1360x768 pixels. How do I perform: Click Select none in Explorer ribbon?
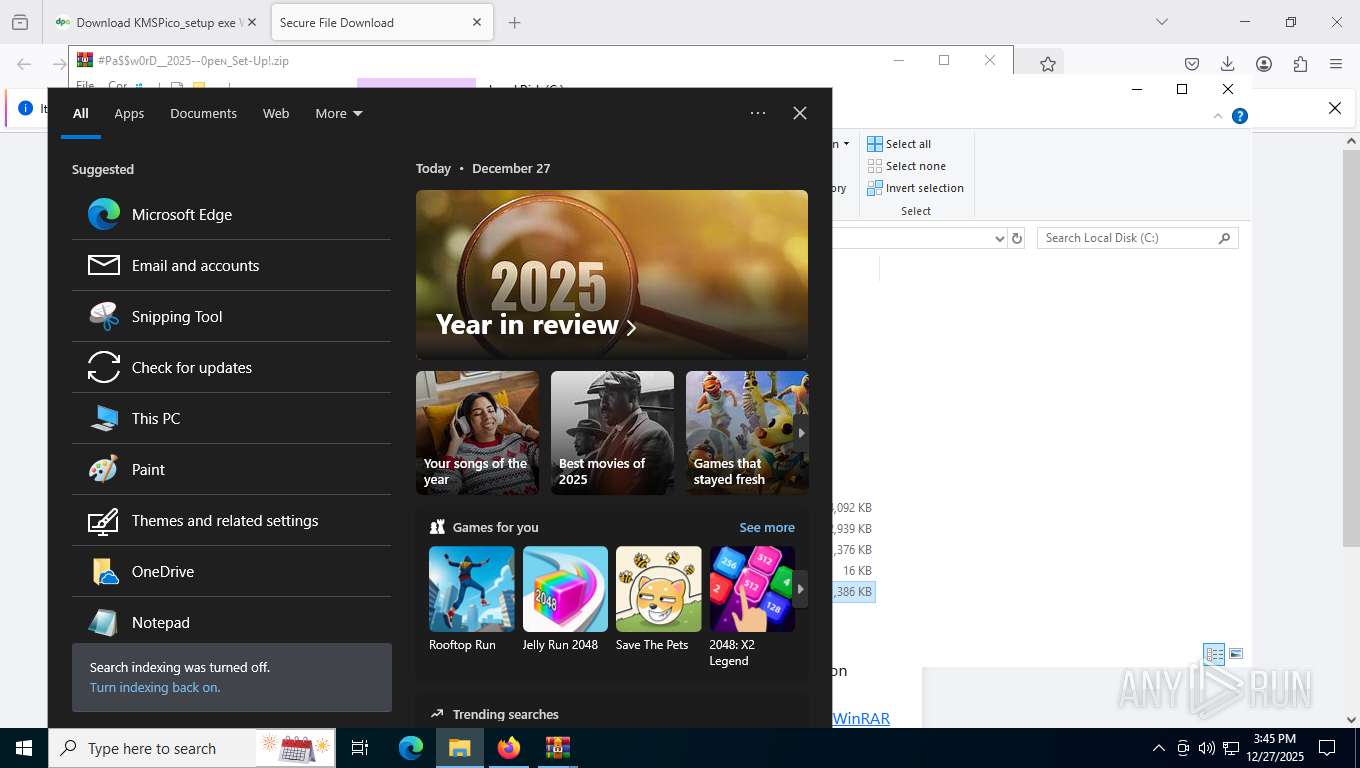(x=906, y=166)
